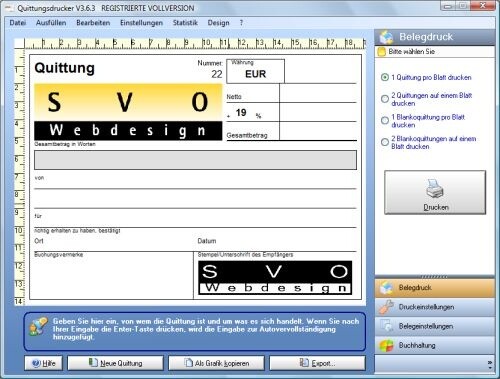Click the Quittung heading text
Screen dimensions: 500x379
[x=65, y=68]
